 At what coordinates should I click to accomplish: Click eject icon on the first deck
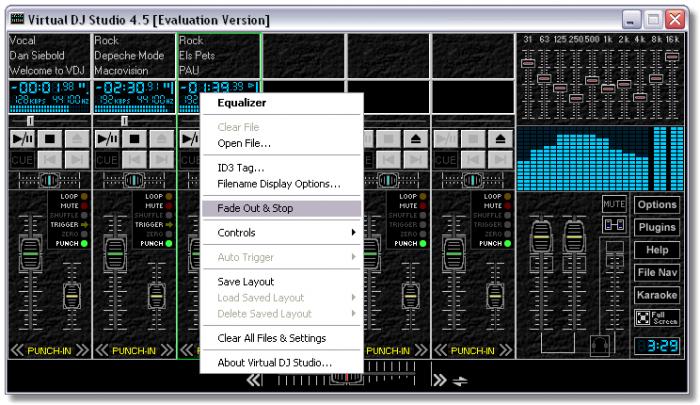coord(76,140)
